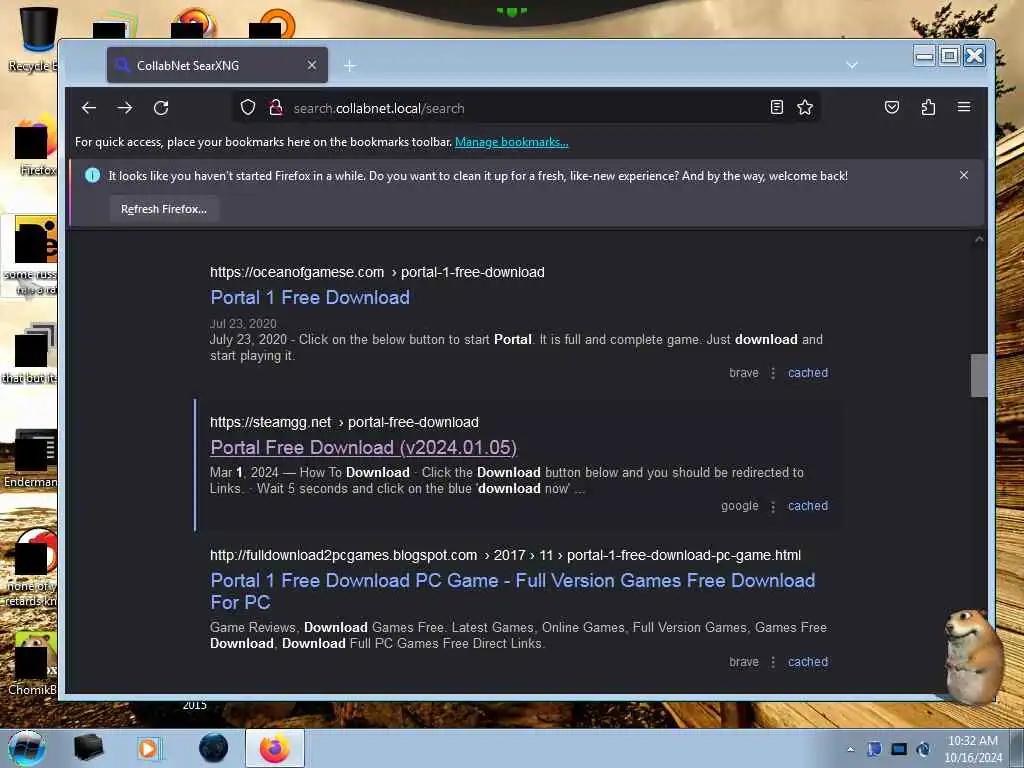The width and height of the screenshot is (1024, 768).
Task: Bookmark this page with the star icon
Action: [x=805, y=107]
